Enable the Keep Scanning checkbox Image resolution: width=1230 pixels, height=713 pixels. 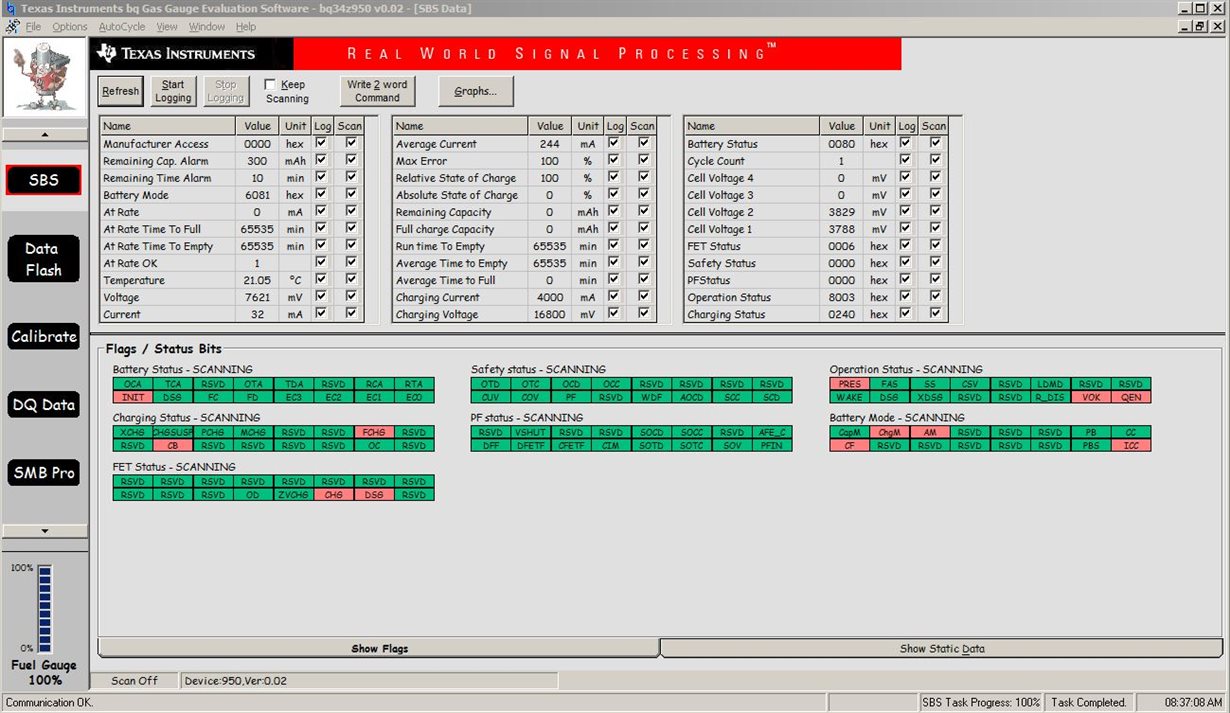pos(270,85)
